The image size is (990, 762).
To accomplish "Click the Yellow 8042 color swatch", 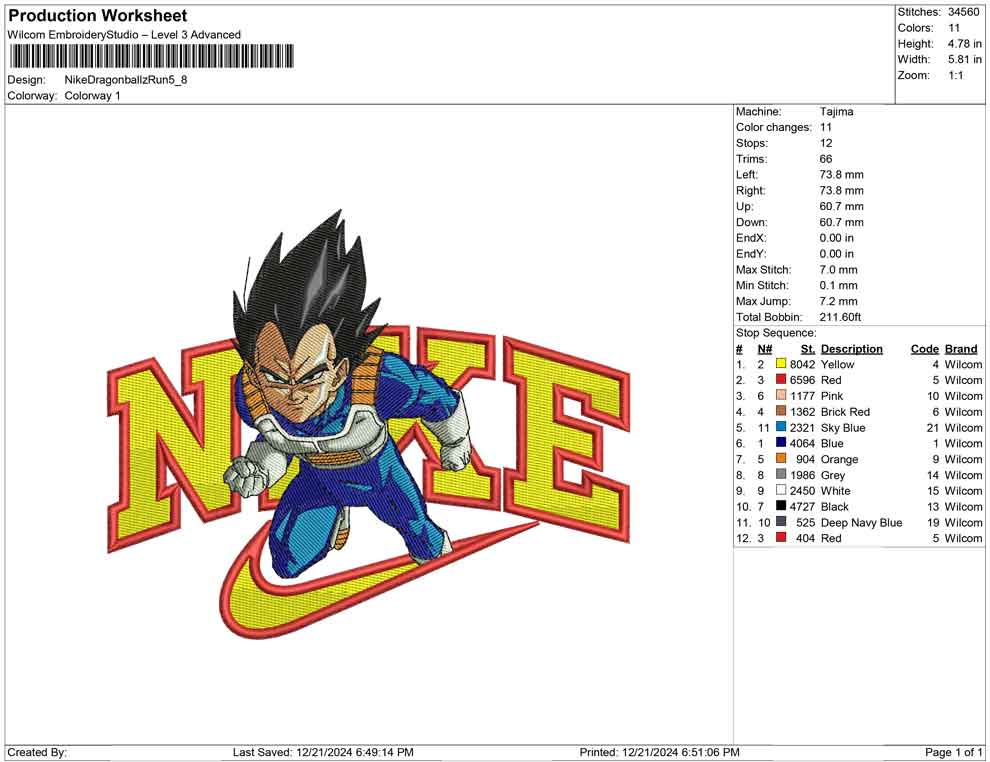I will pyautogui.click(x=781, y=364).
